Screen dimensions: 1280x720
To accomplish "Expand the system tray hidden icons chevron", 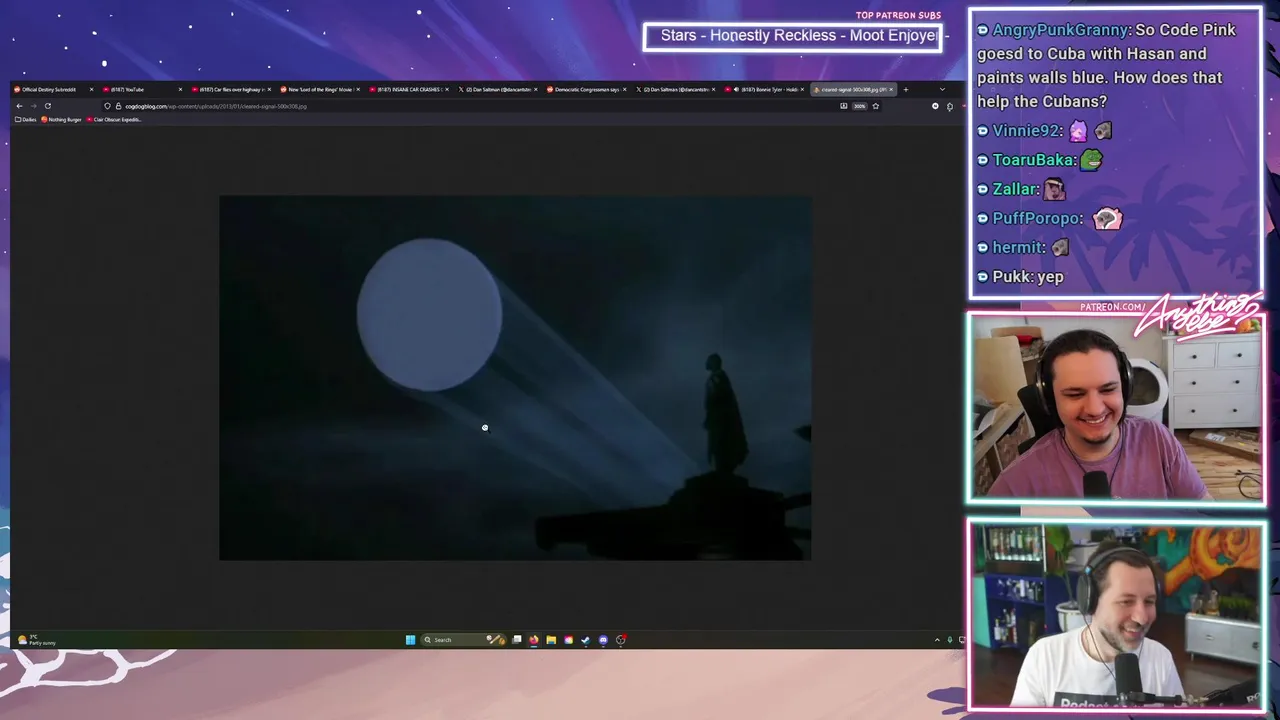I will (x=937, y=640).
